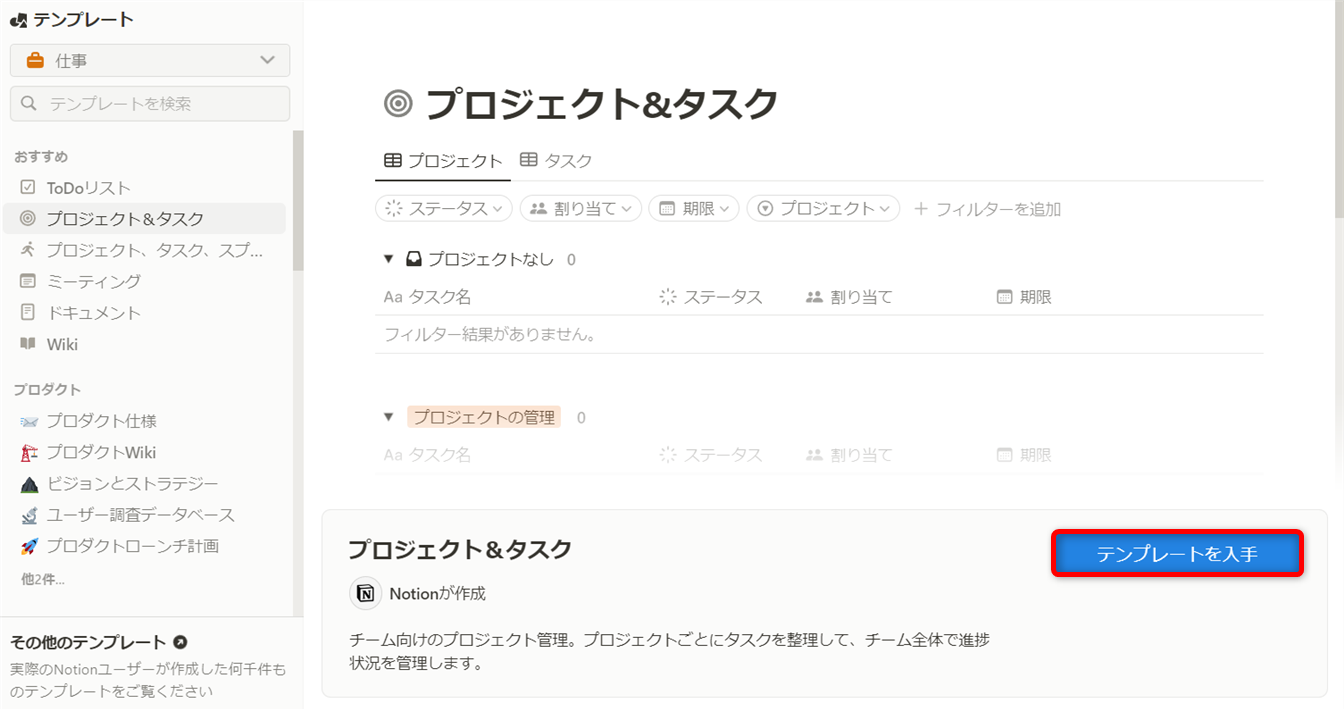This screenshot has width=1344, height=709.
Task: Open the 割り当て filter dropdown
Action: [580, 209]
